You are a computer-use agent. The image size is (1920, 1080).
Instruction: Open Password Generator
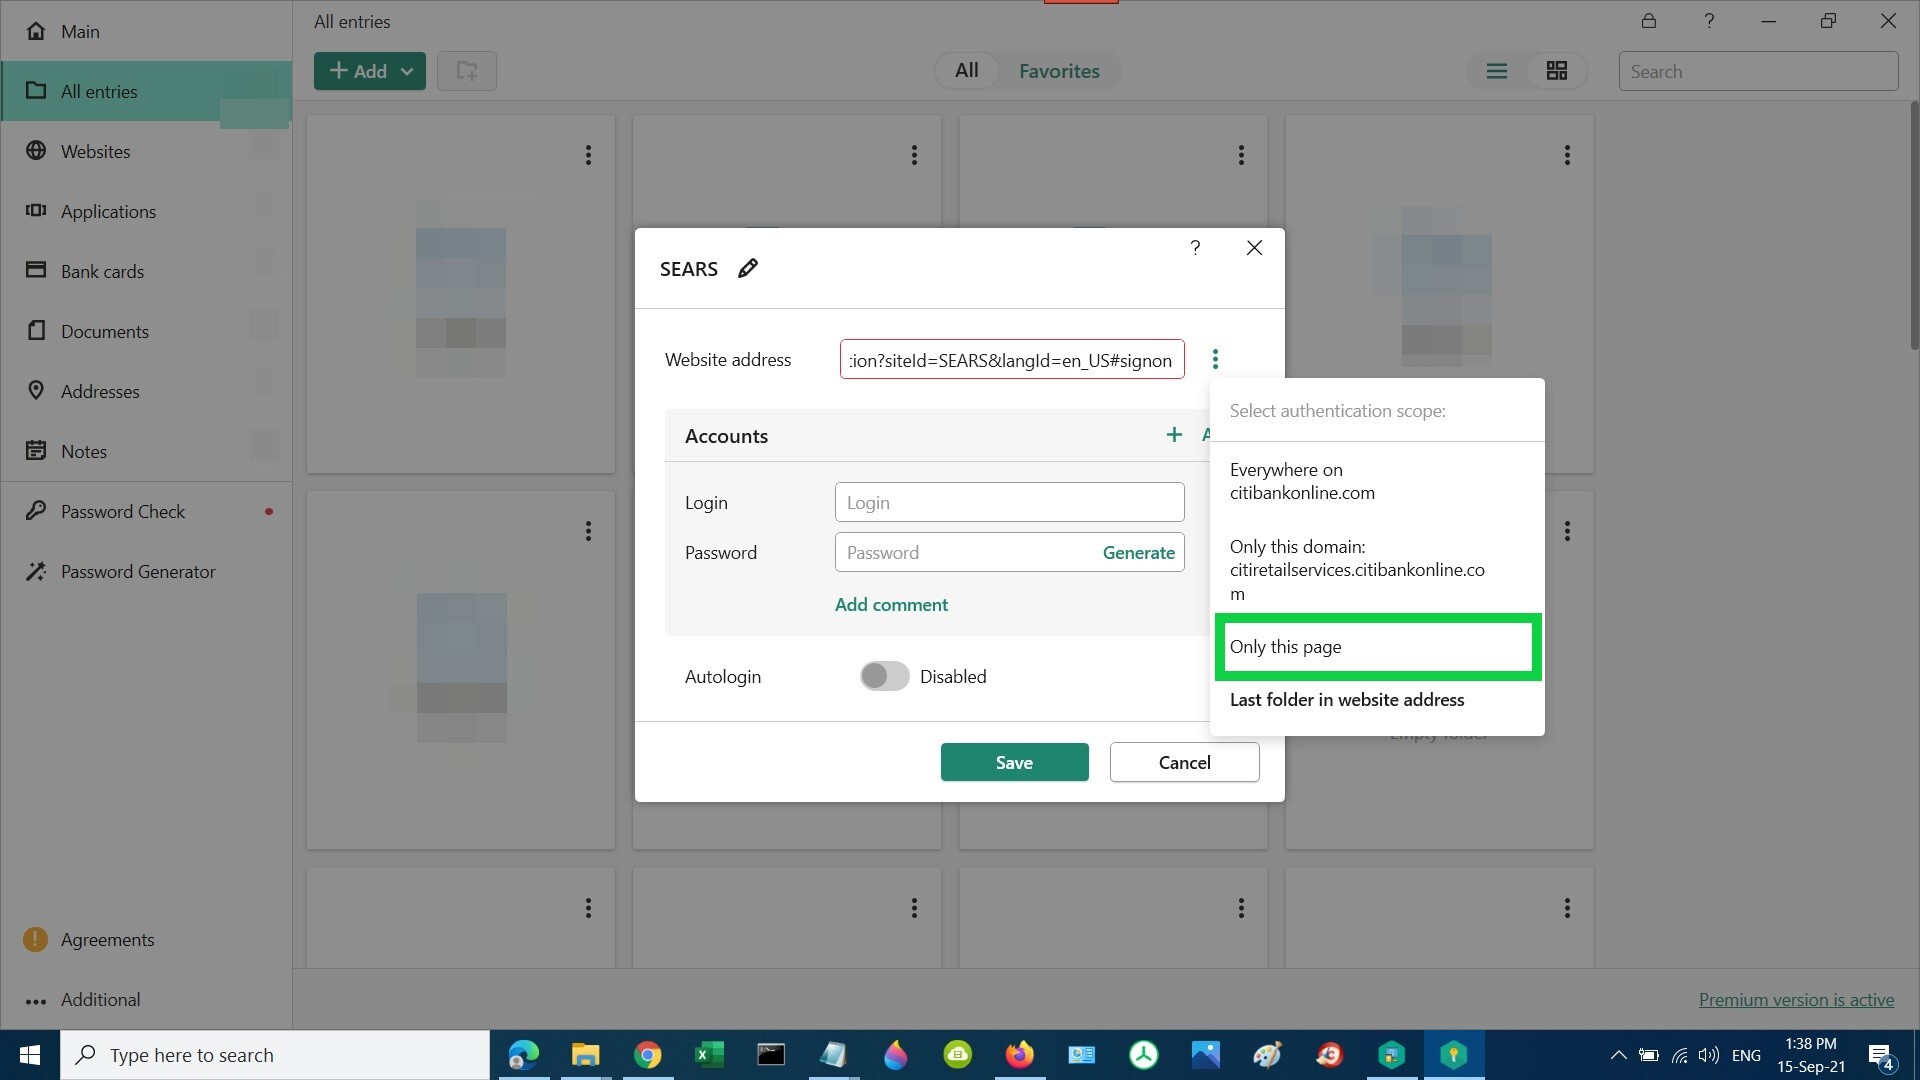(146, 571)
